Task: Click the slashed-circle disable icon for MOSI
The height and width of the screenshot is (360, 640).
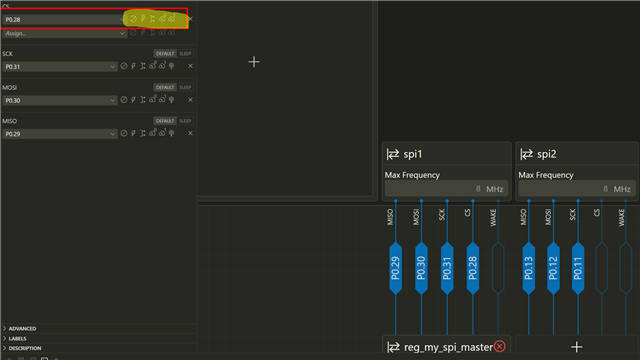Action: [x=124, y=100]
